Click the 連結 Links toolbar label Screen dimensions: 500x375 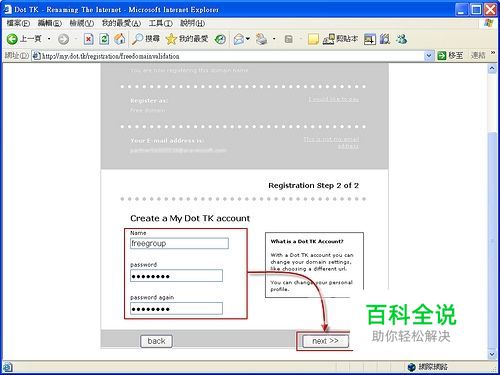tap(478, 55)
